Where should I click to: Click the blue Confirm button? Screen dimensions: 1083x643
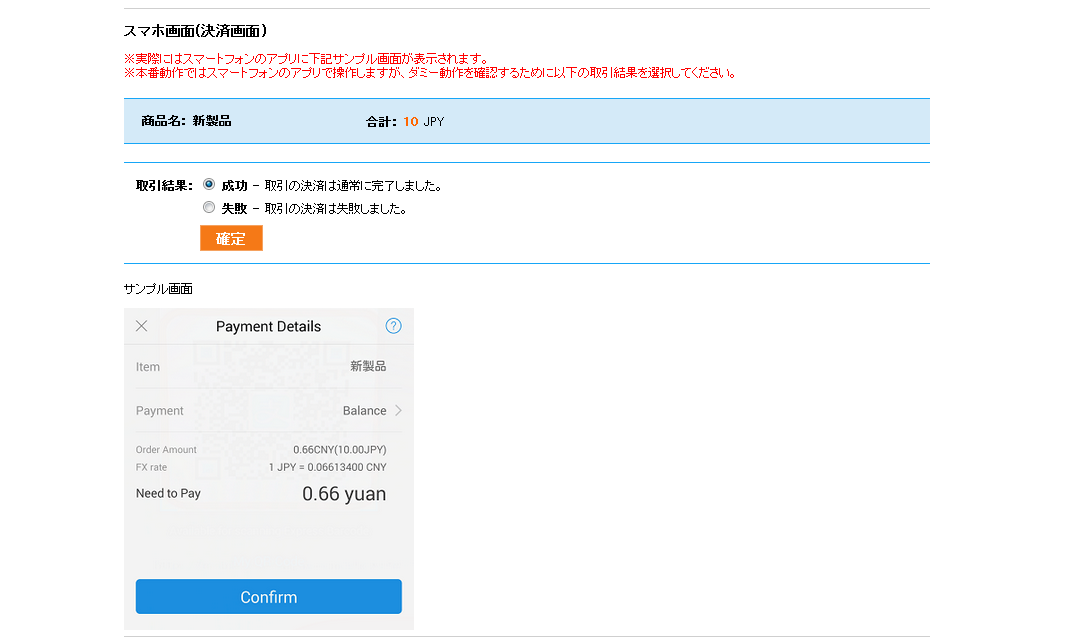pos(269,597)
